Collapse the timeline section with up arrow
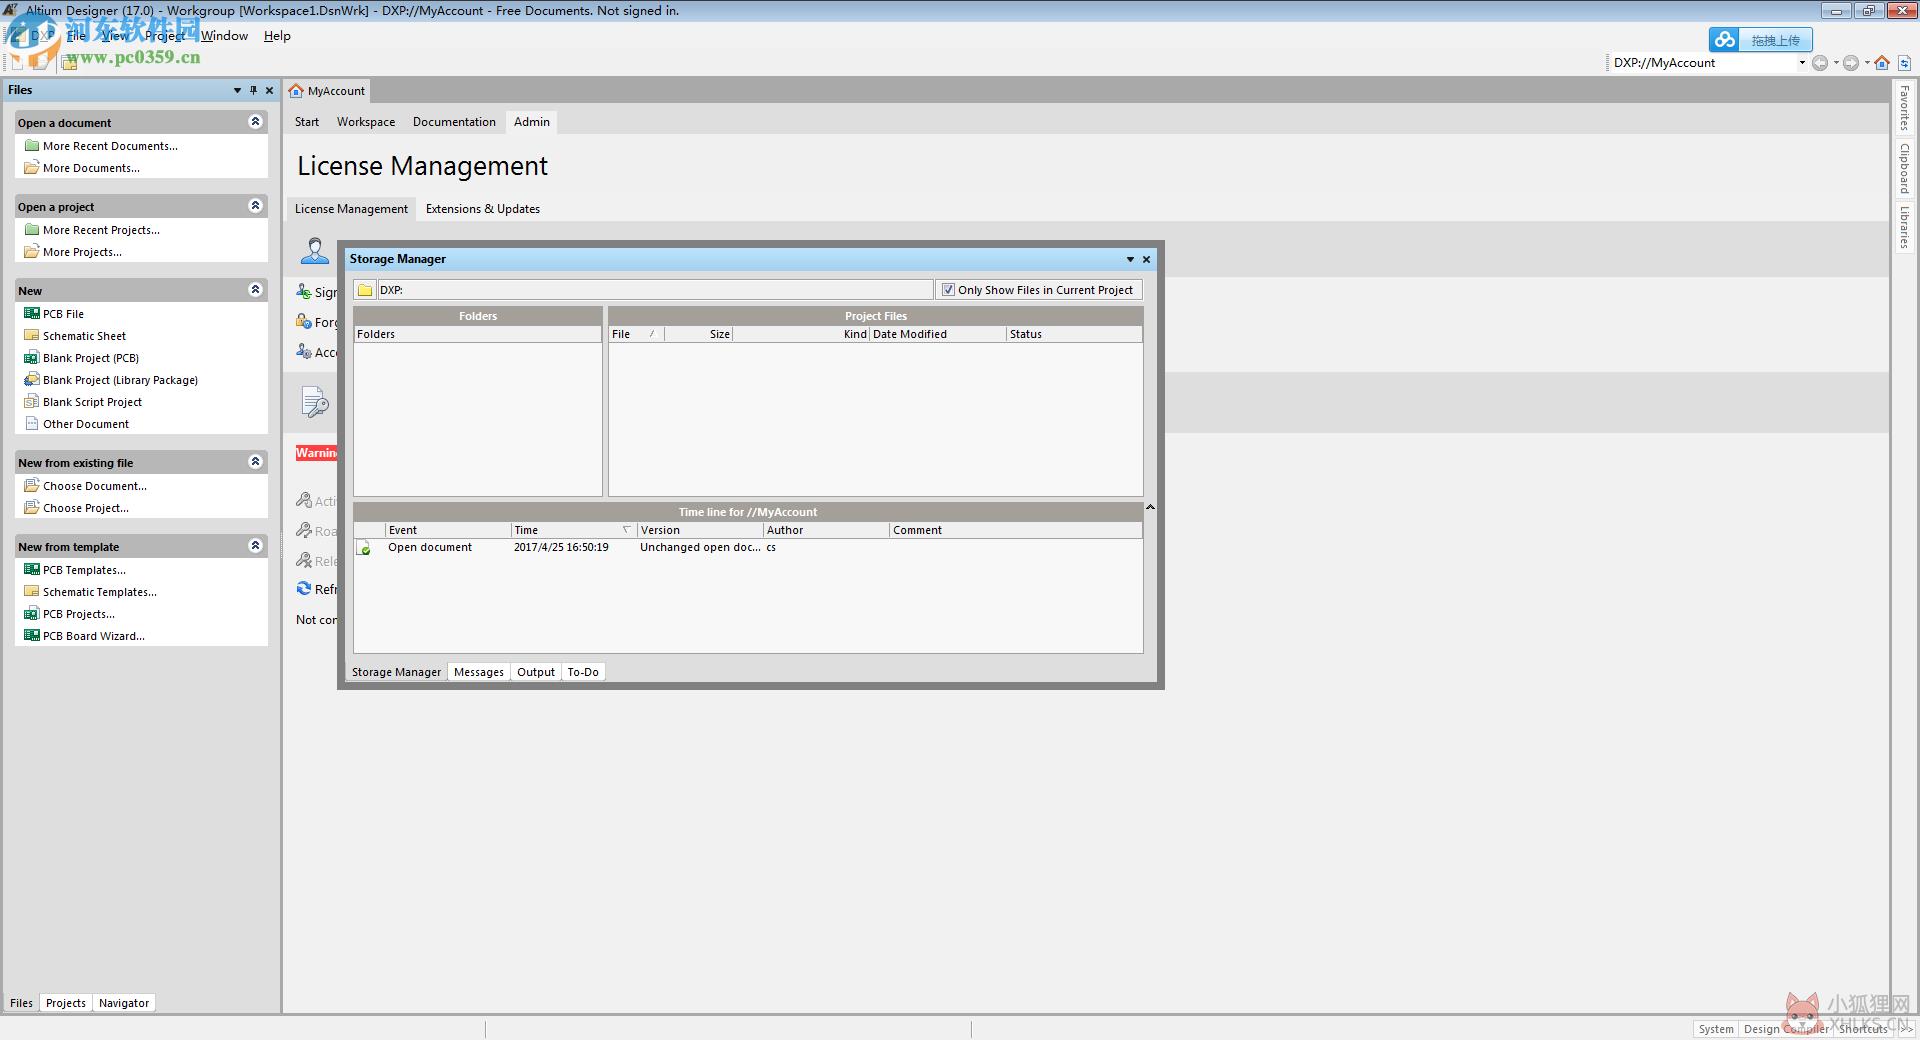The image size is (1920, 1040). pyautogui.click(x=1150, y=508)
